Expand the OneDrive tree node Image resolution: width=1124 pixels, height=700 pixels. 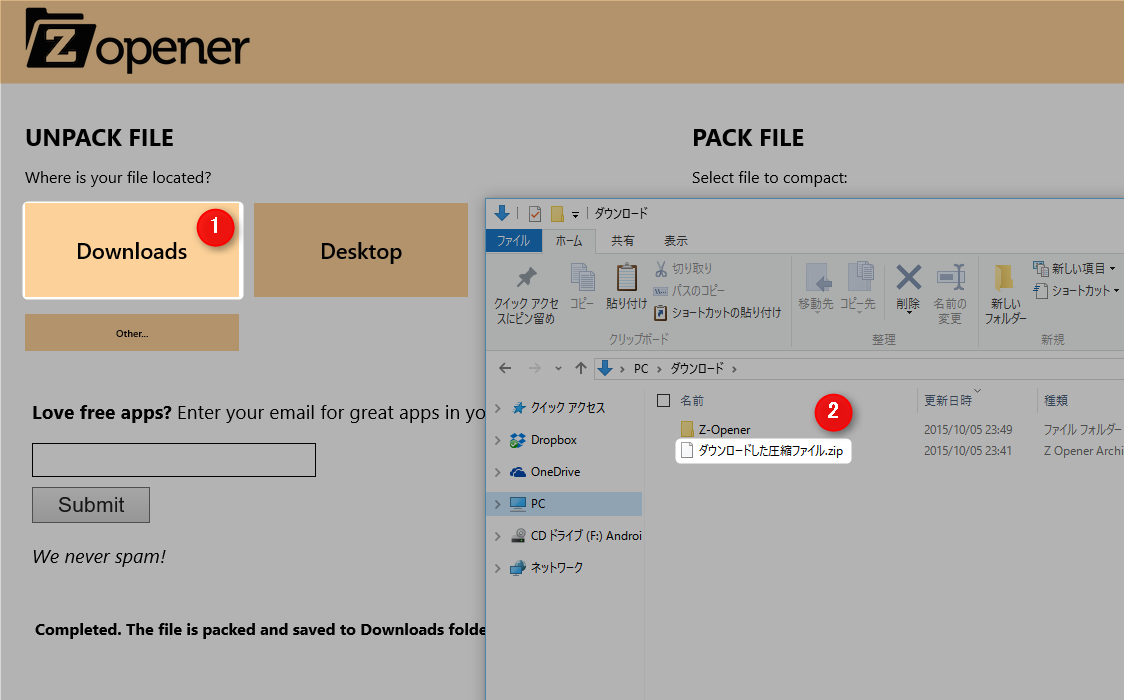(x=498, y=472)
